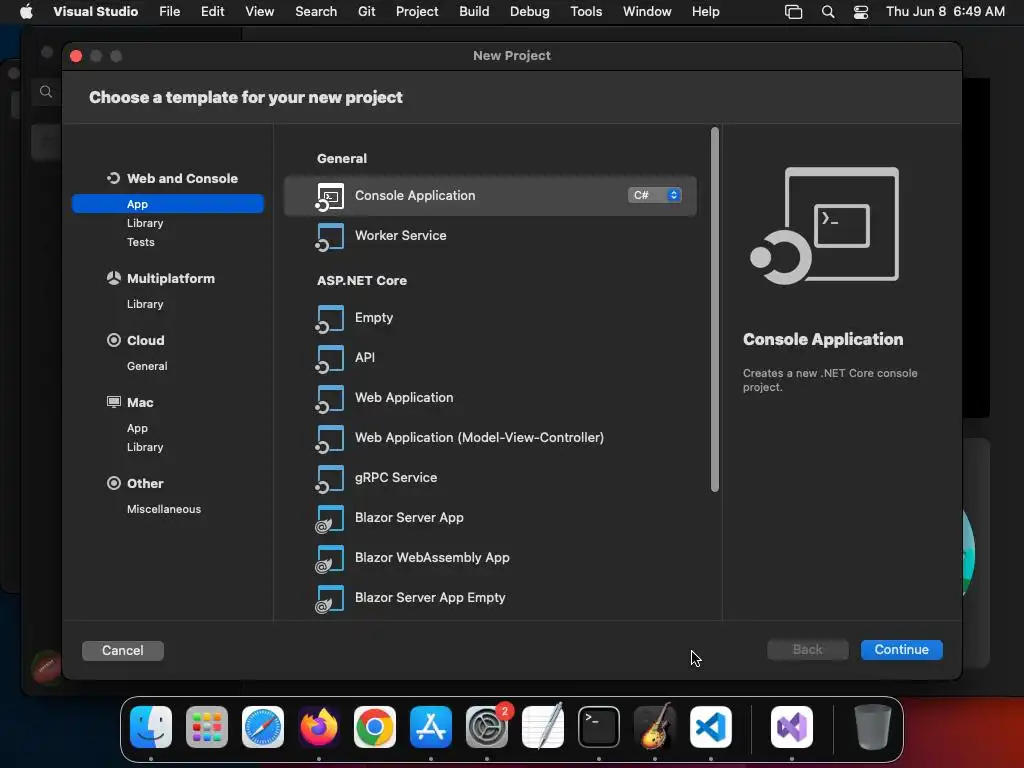Click the large Console Application preview image
This screenshot has width=1024, height=768.
pos(825,226)
